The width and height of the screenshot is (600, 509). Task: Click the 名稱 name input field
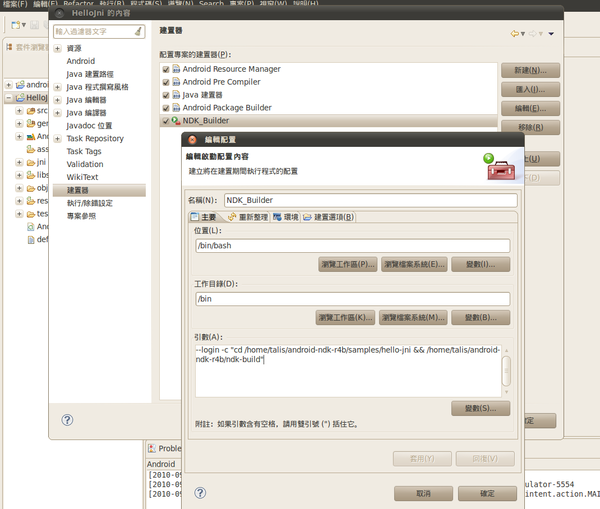point(371,200)
